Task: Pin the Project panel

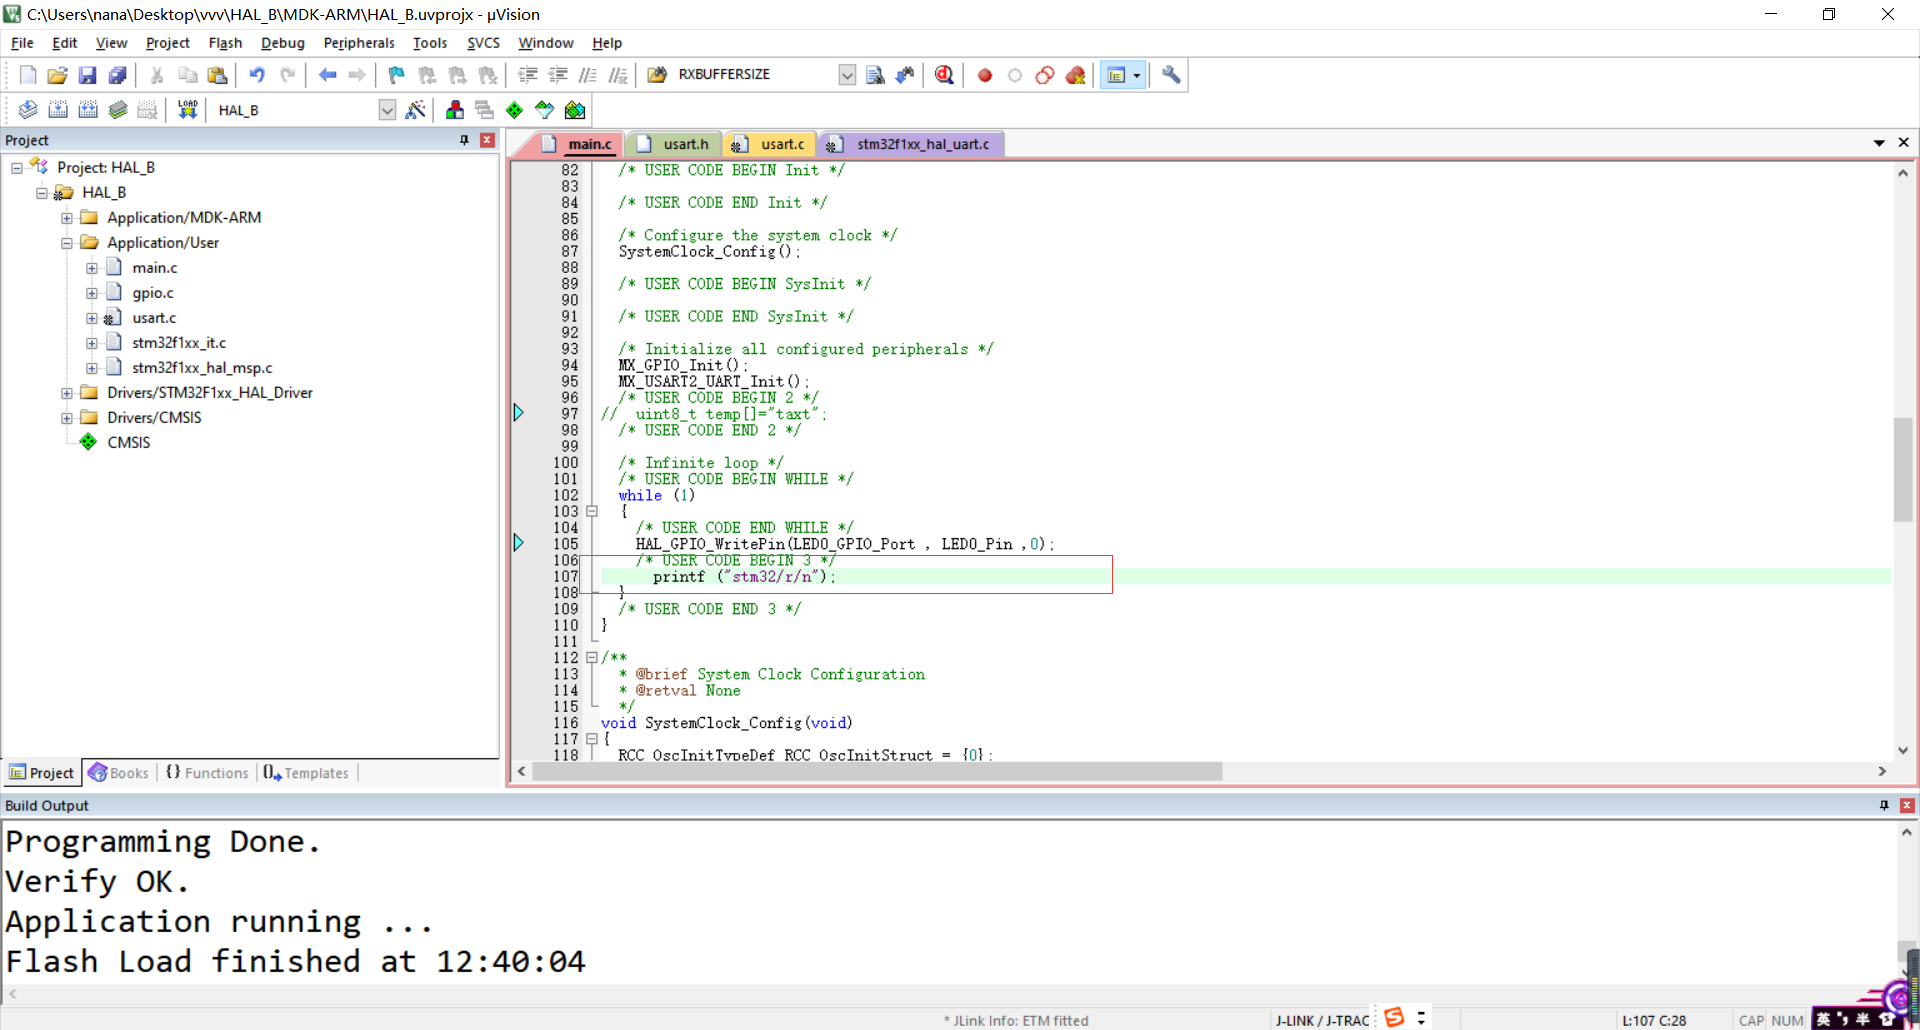Action: click(464, 140)
